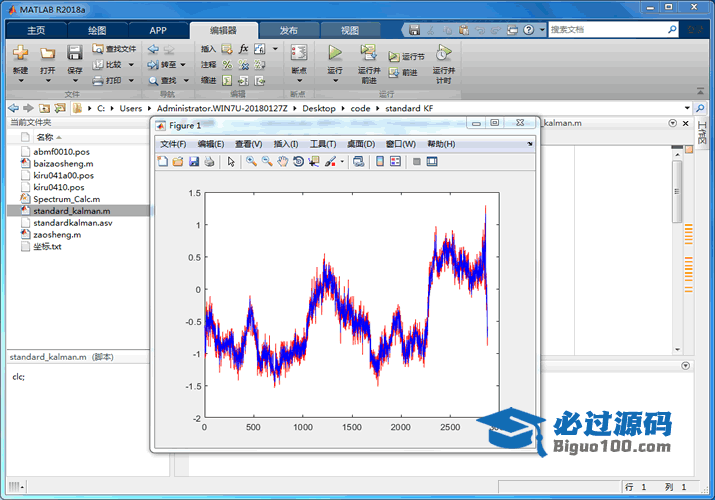This screenshot has width=715, height=500.
Task: Toggle the Data Cursor tool in Figure 1
Action: [314, 161]
